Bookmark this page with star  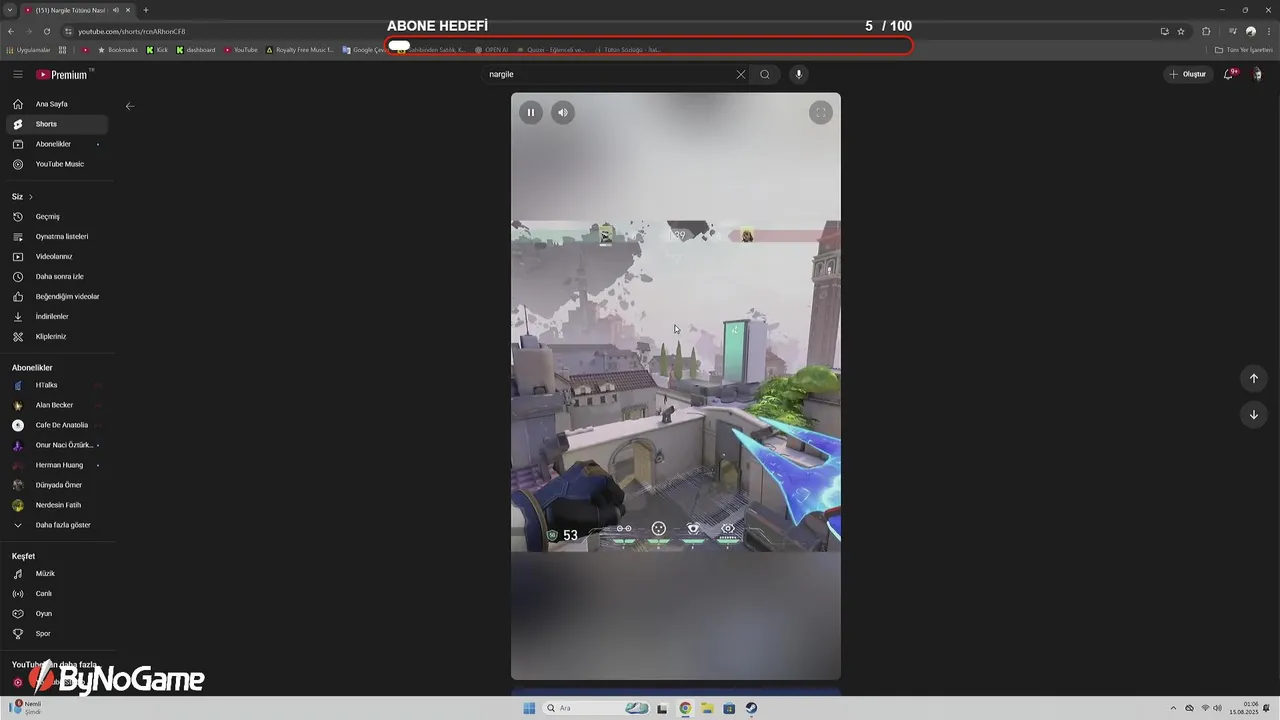pos(1181,31)
